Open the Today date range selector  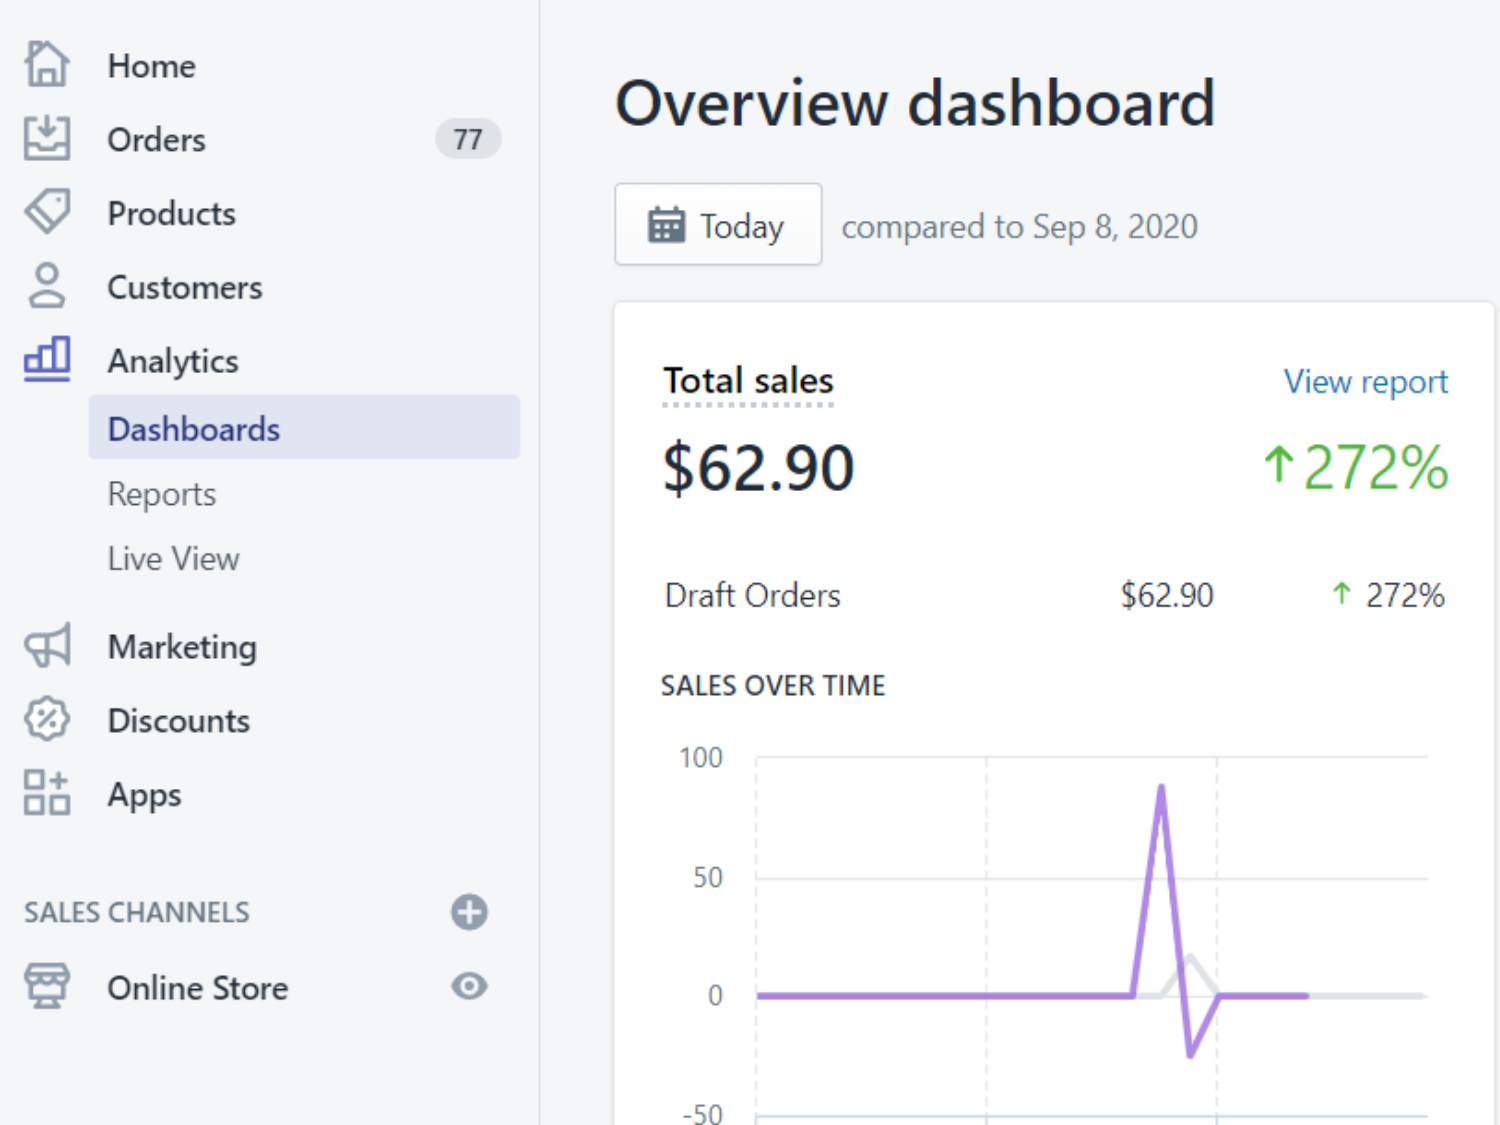[x=717, y=225]
